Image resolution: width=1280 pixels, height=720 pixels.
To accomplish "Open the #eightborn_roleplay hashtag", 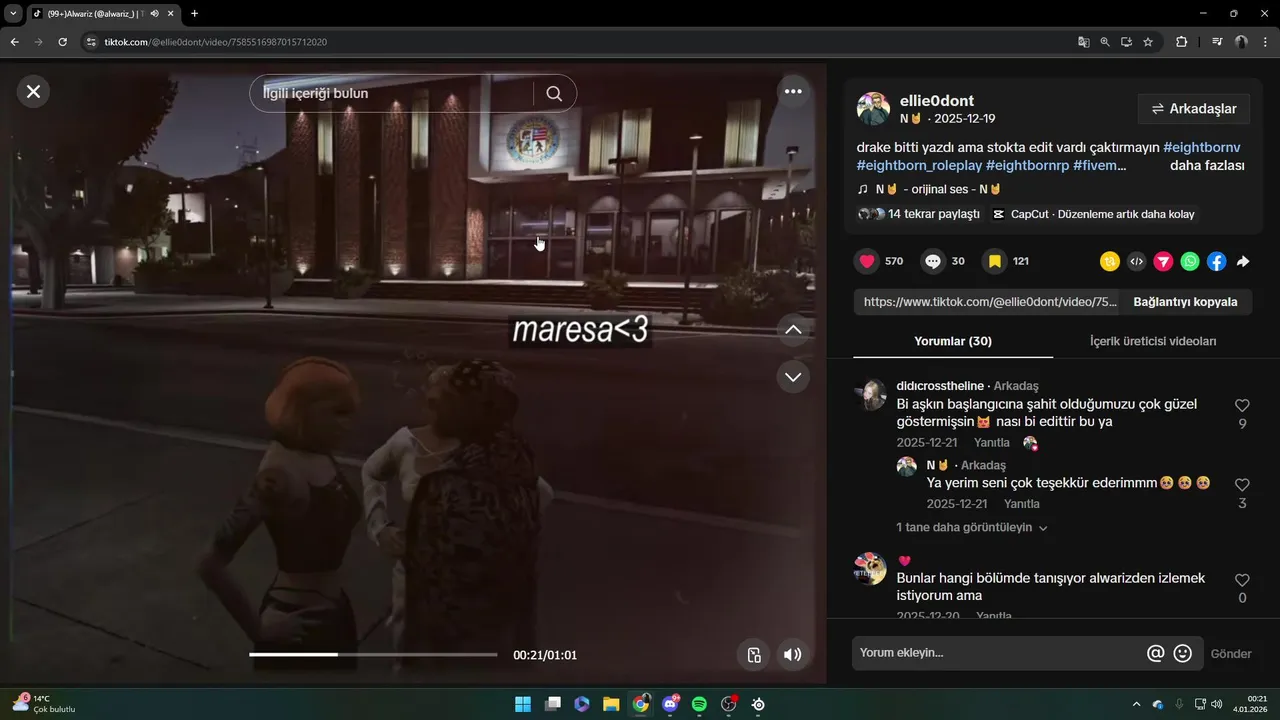I will click(919, 165).
